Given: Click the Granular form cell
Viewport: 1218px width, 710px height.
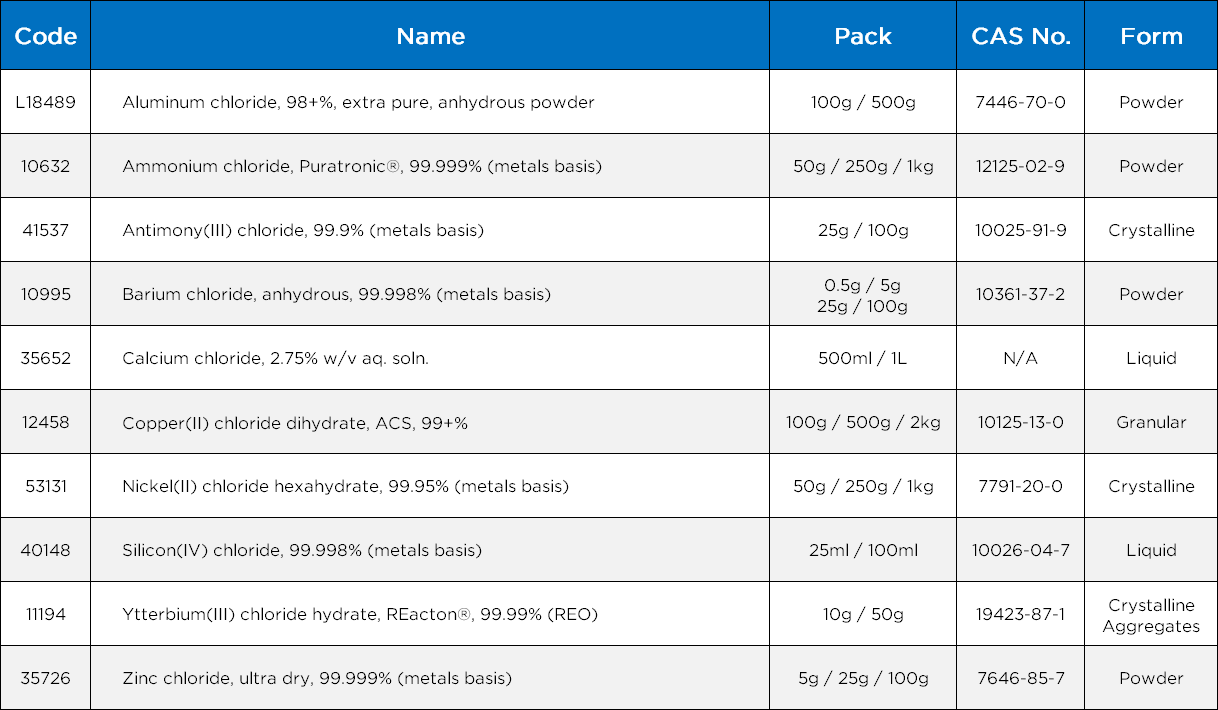Looking at the screenshot, I should pos(1151,422).
